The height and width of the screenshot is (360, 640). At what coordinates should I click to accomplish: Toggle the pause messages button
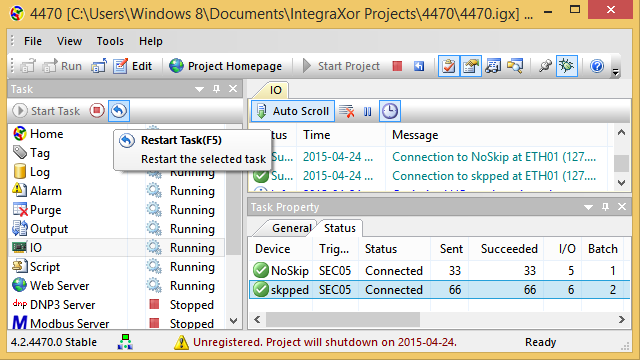368,111
